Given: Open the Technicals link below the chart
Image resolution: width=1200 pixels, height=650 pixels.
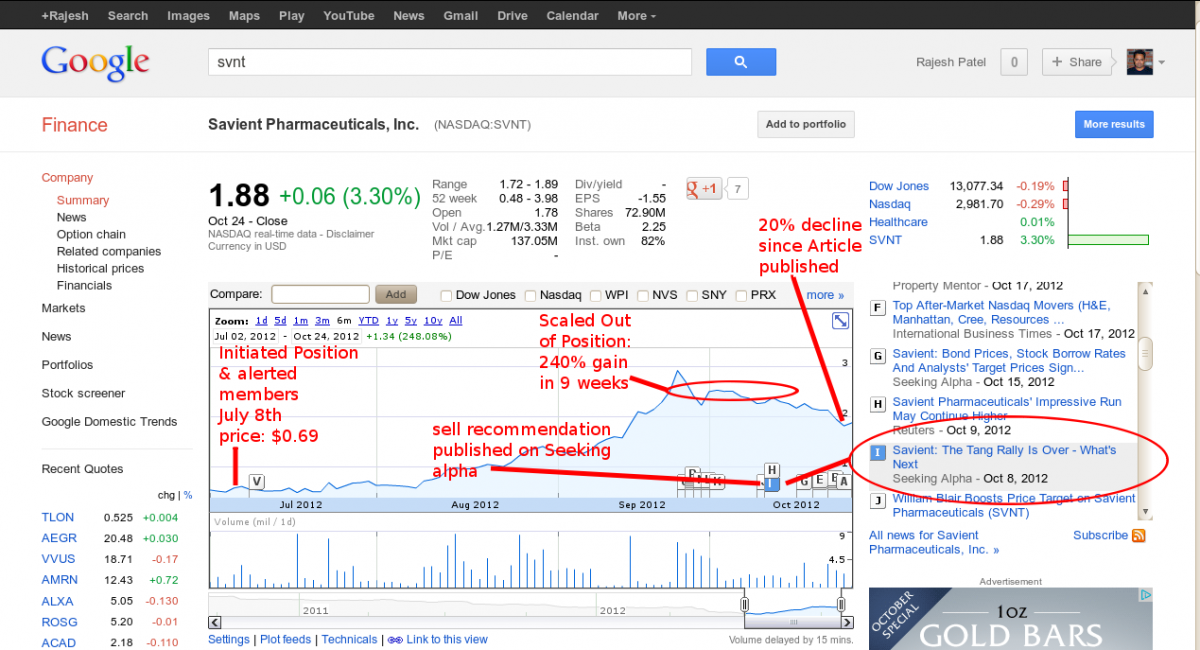Looking at the screenshot, I should coord(350,640).
